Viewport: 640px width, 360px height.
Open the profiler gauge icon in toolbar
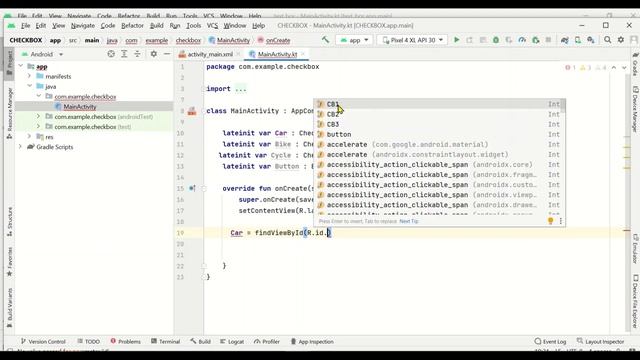(x=522, y=40)
